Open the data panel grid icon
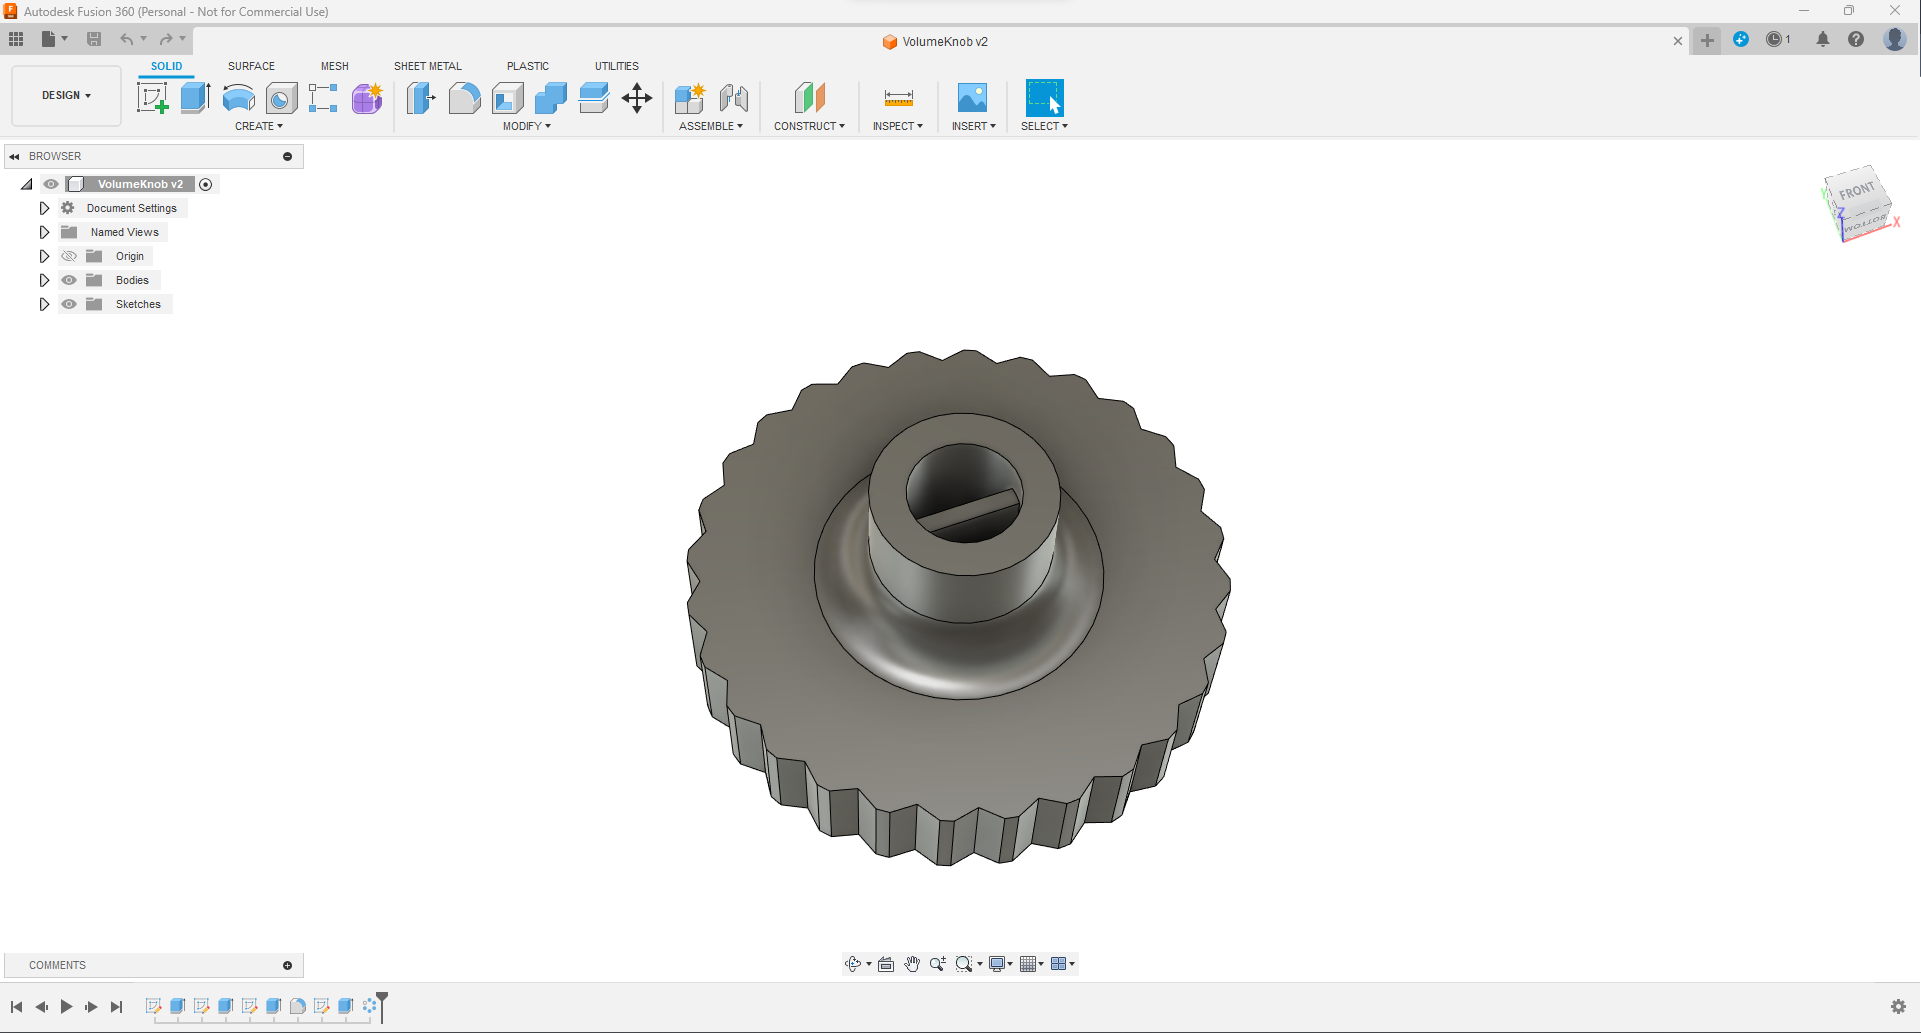This screenshot has width=1921, height=1033. [x=16, y=39]
